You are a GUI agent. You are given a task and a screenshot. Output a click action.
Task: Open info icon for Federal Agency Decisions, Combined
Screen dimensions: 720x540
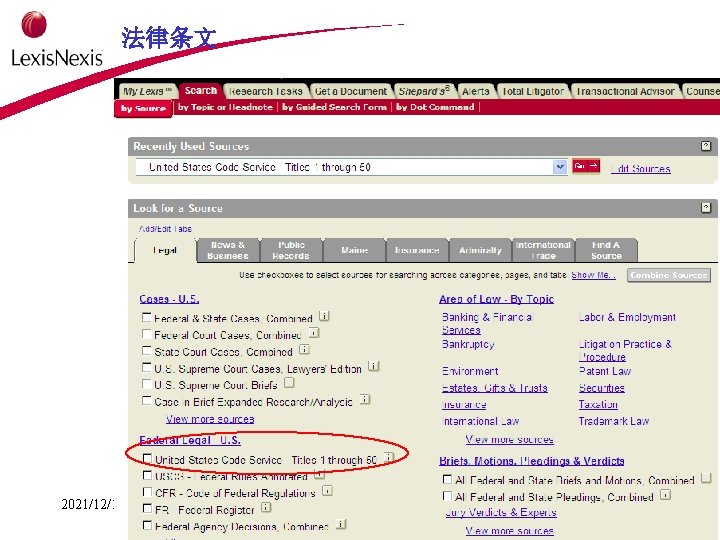(x=341, y=524)
